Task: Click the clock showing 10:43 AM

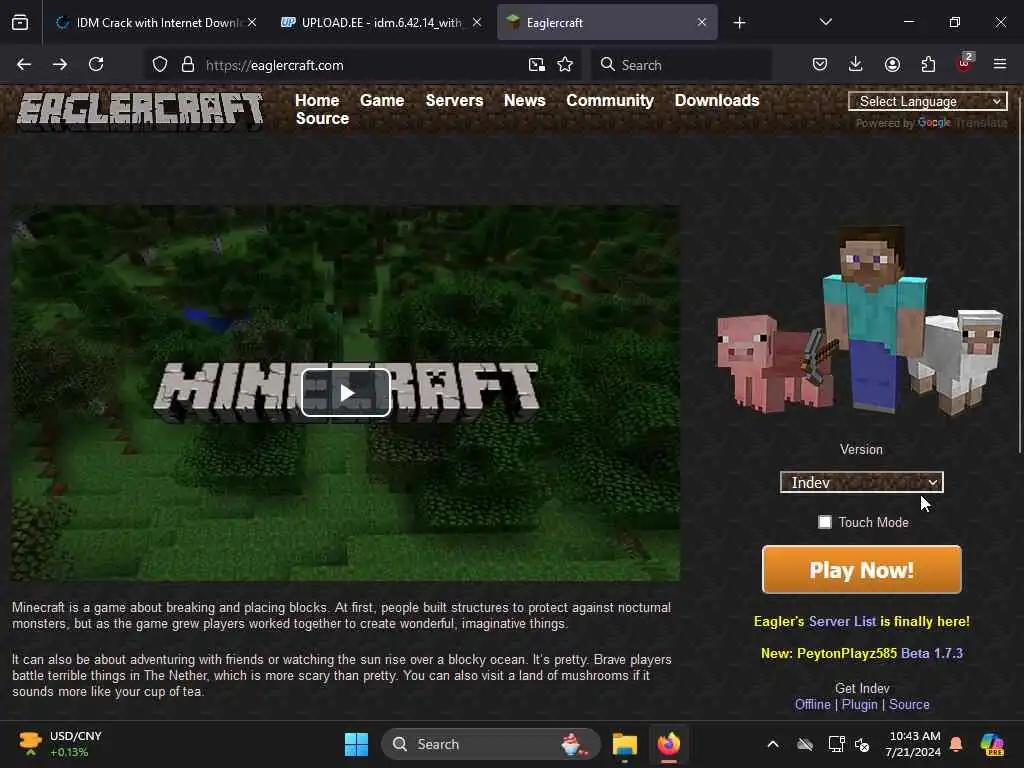Action: click(x=914, y=744)
